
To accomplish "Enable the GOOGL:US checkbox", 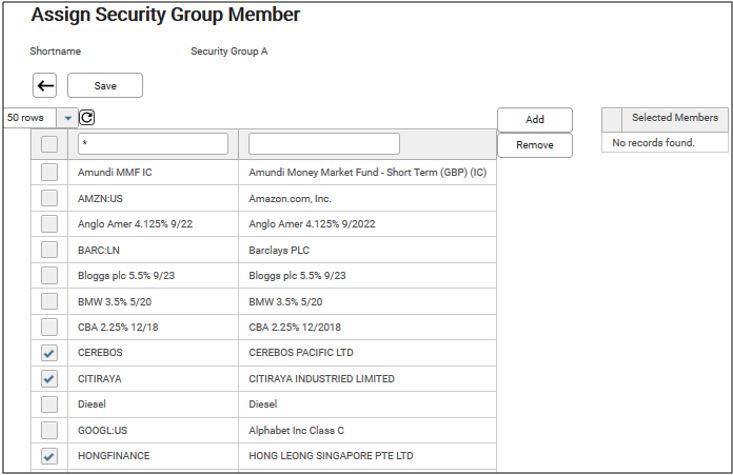I will (x=49, y=430).
